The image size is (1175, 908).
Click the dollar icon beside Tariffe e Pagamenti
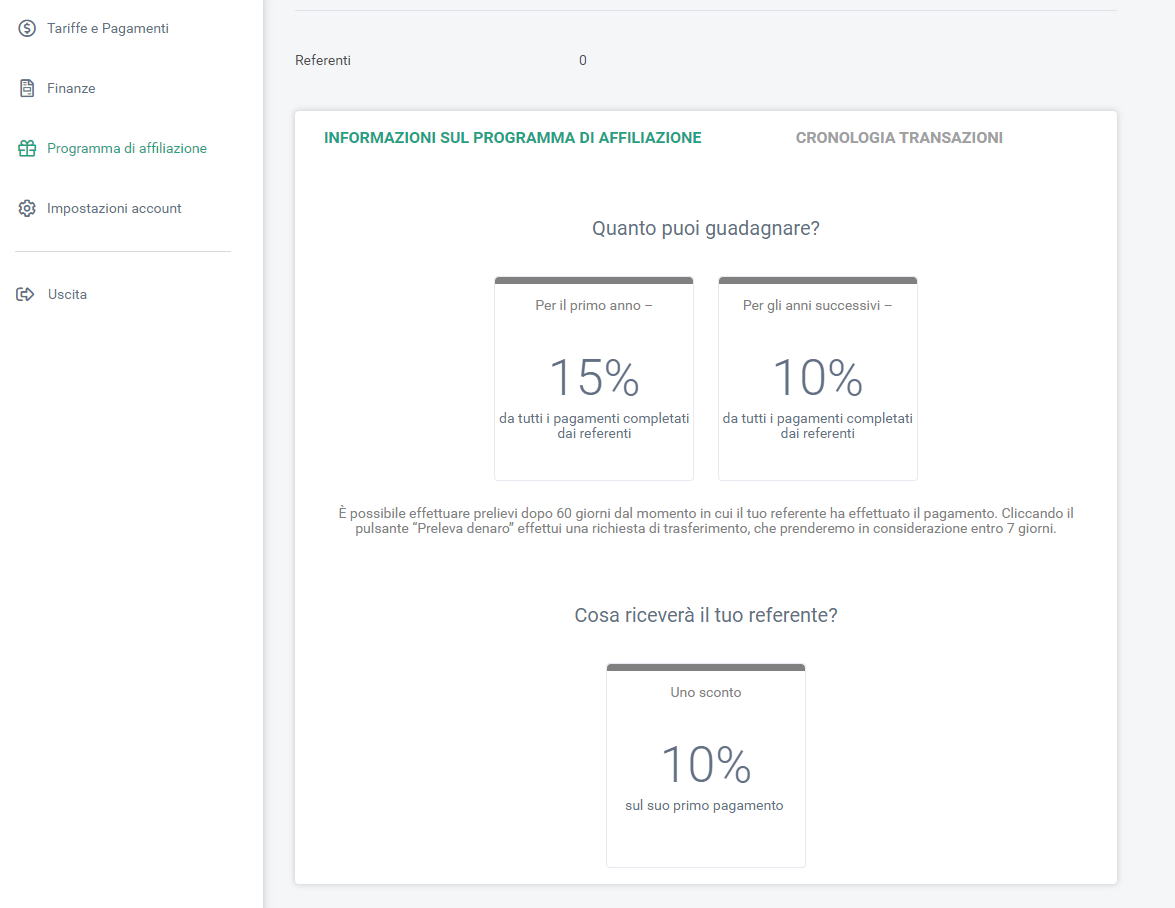click(x=27, y=28)
